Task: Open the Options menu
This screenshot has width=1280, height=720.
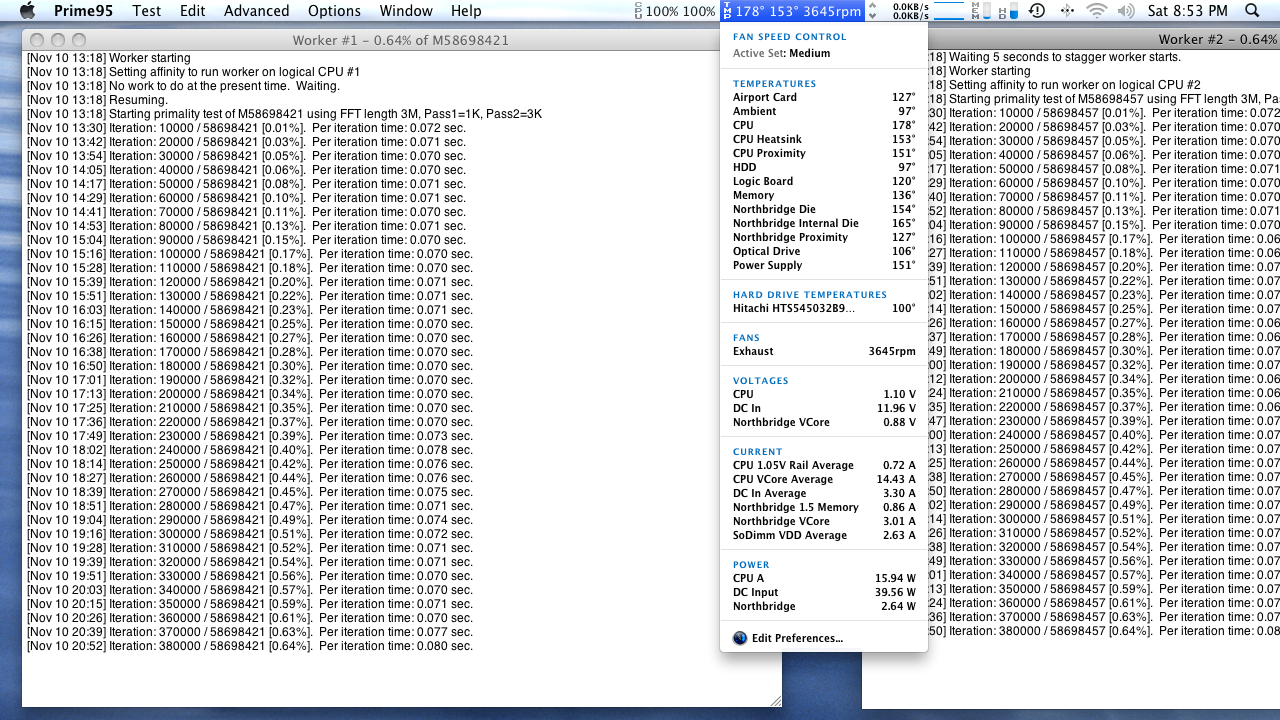Action: (334, 11)
